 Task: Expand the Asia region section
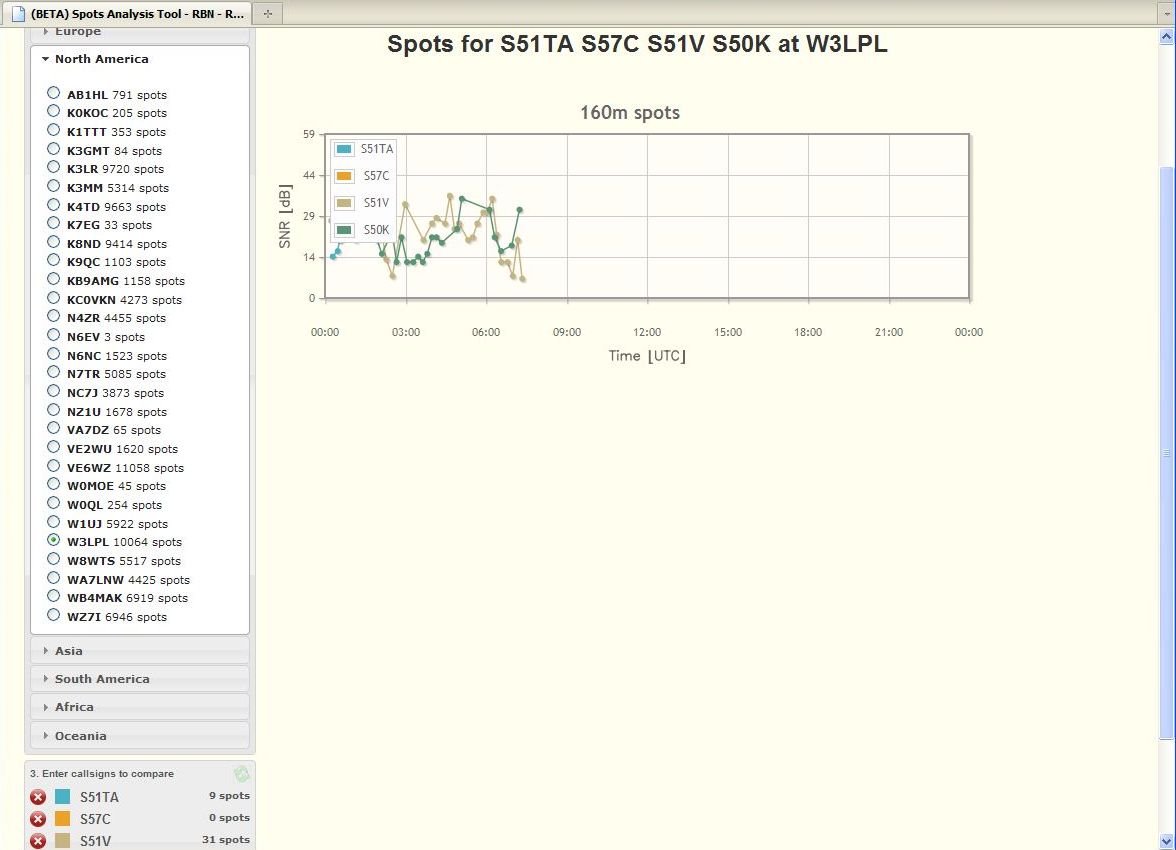tap(69, 651)
